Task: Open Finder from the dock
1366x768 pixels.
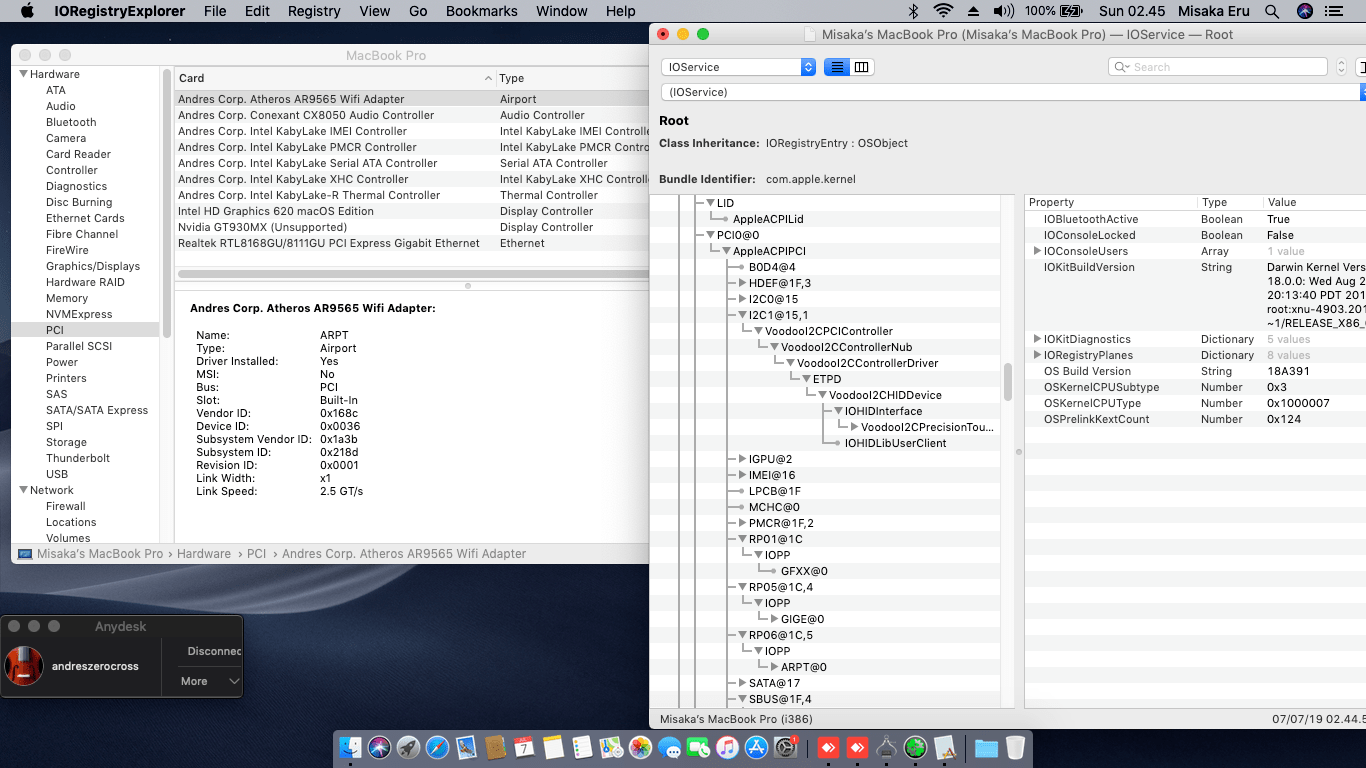Action: 350,748
